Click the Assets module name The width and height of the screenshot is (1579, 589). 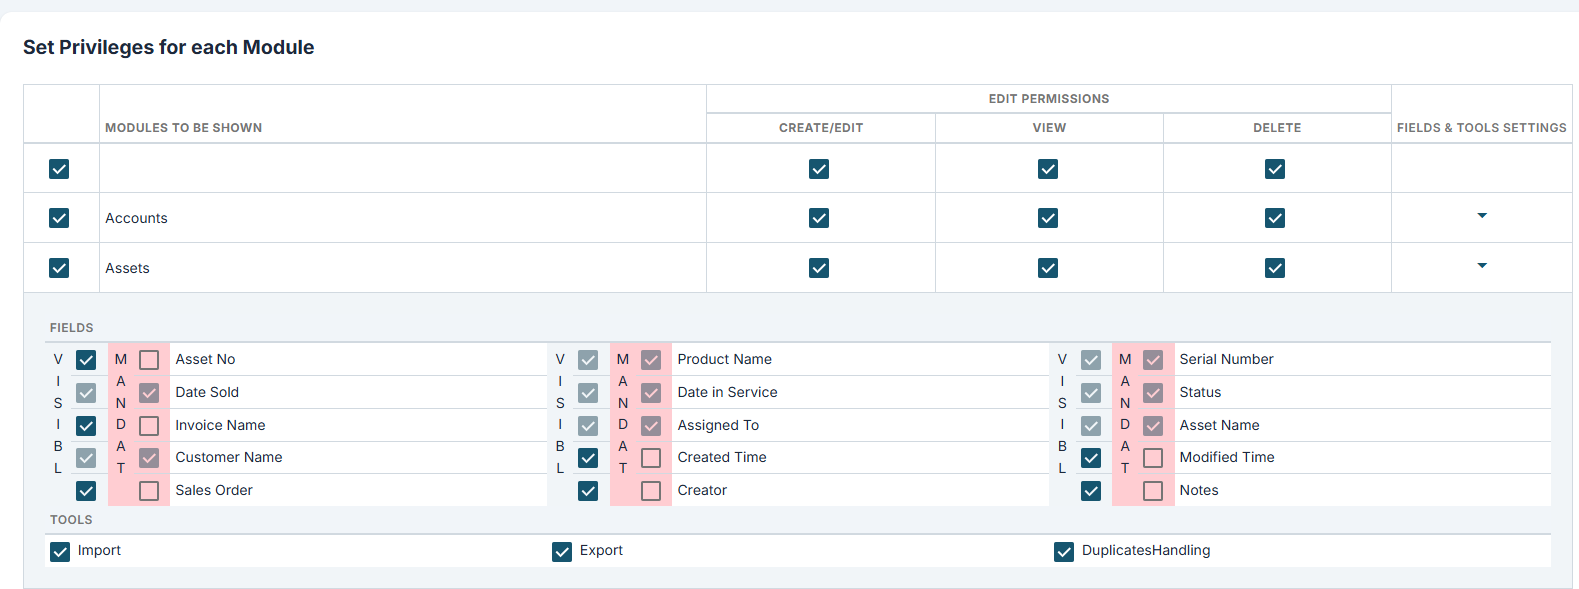(127, 268)
